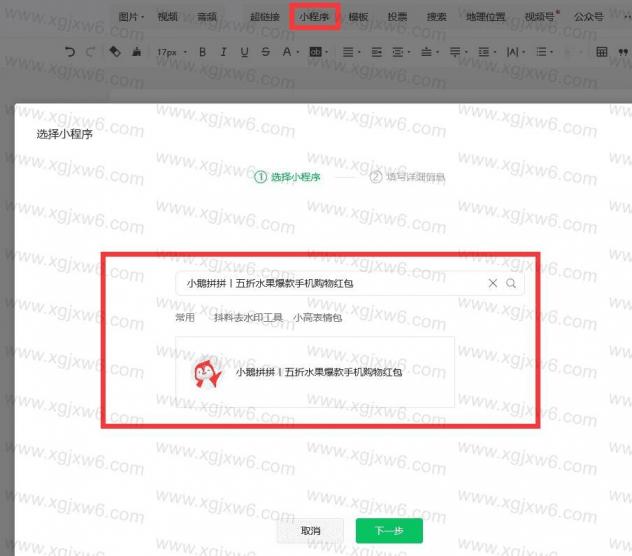The width and height of the screenshot is (632, 556).
Task: Open the 小程序 insert menu
Action: point(314,17)
